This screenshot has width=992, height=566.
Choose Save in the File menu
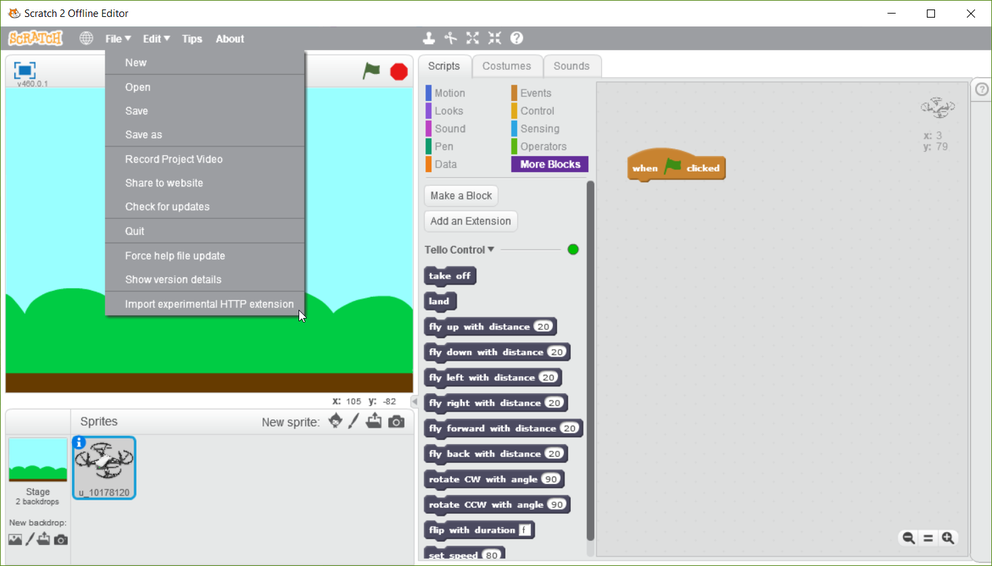[x=205, y=111]
